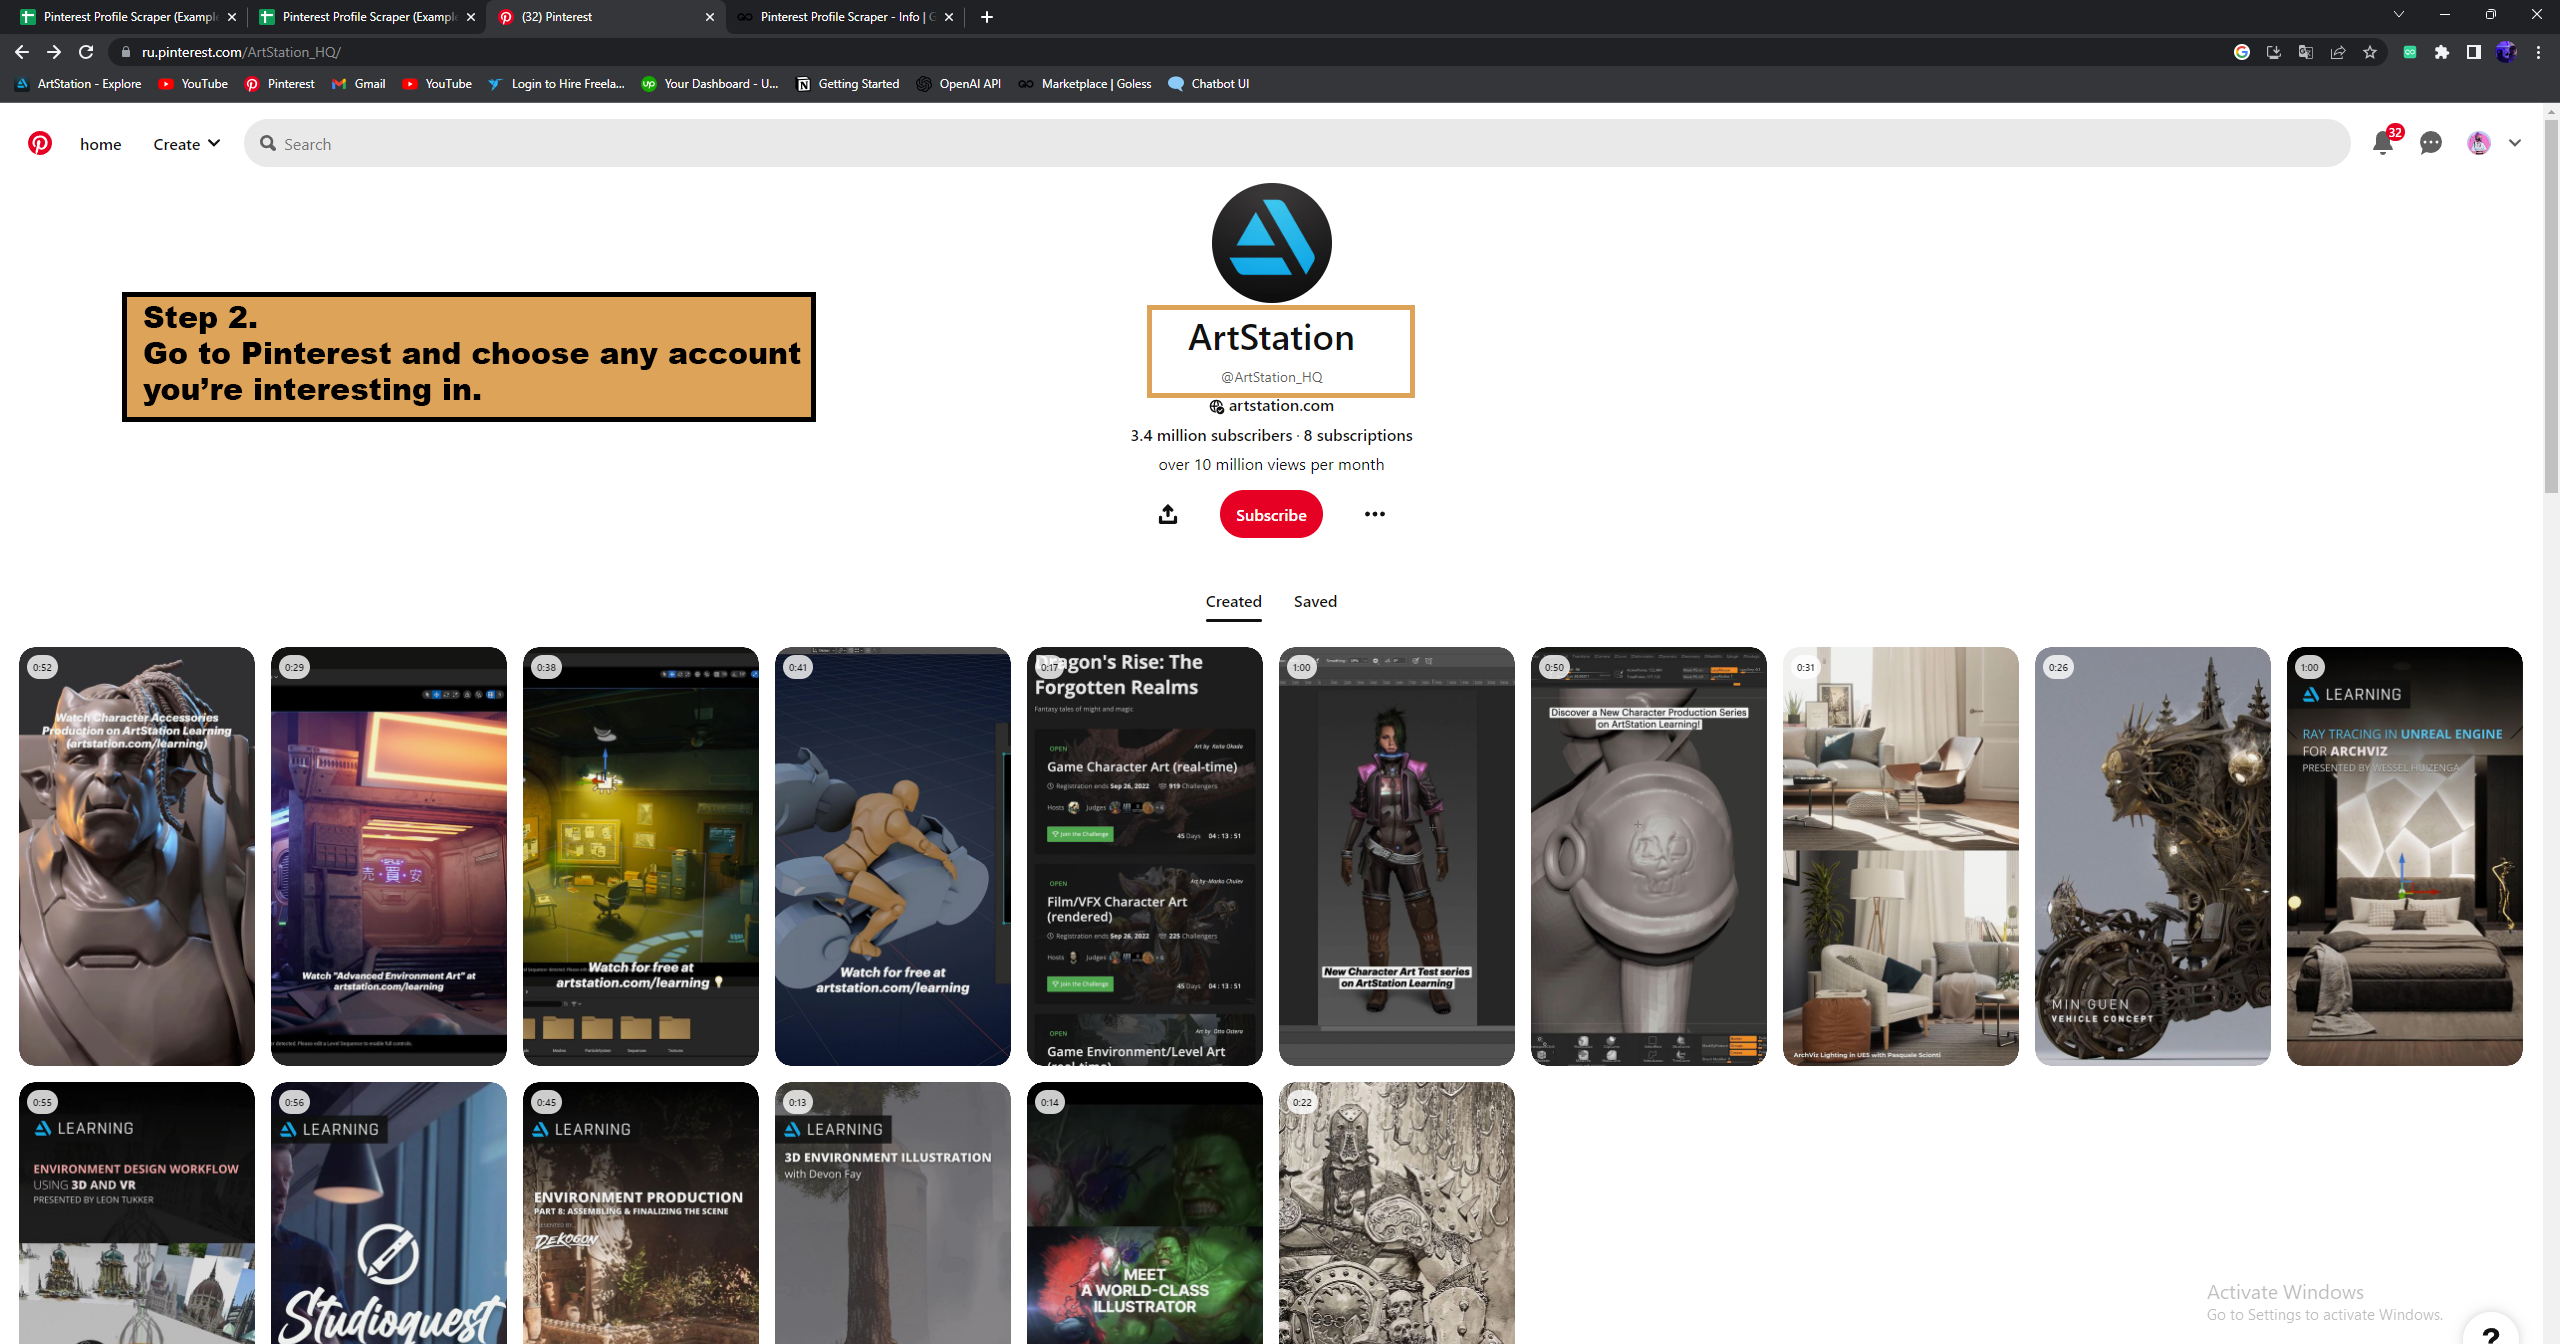Open ArtStation - Explore bookmark
Screen dimensions: 2560x1344
pos(79,84)
